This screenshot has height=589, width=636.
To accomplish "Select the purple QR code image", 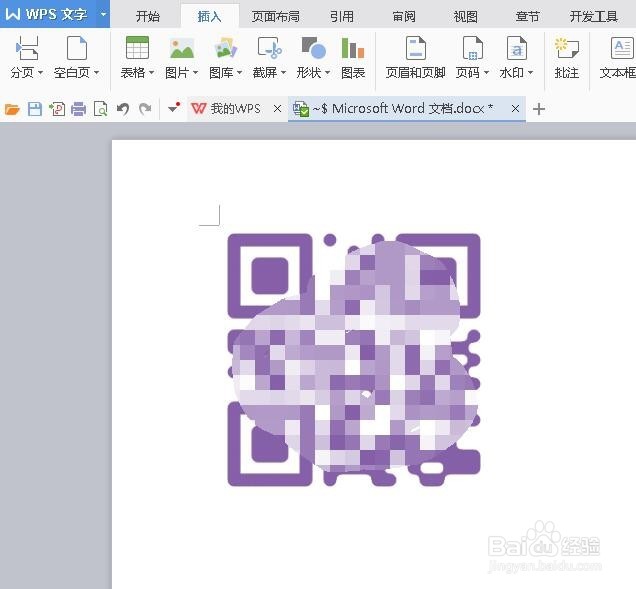I will coord(354,359).
